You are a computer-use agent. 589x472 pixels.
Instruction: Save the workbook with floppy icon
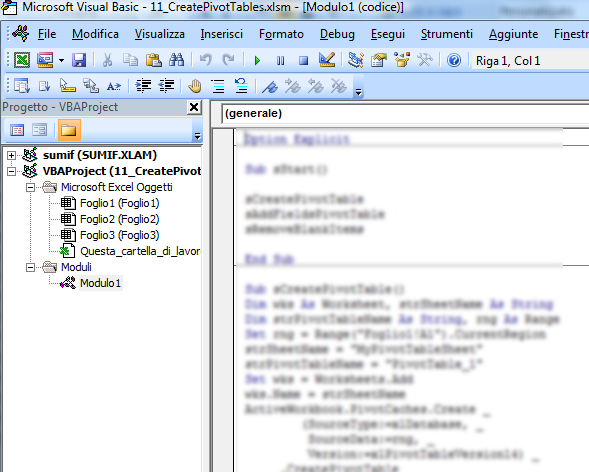(x=79, y=60)
